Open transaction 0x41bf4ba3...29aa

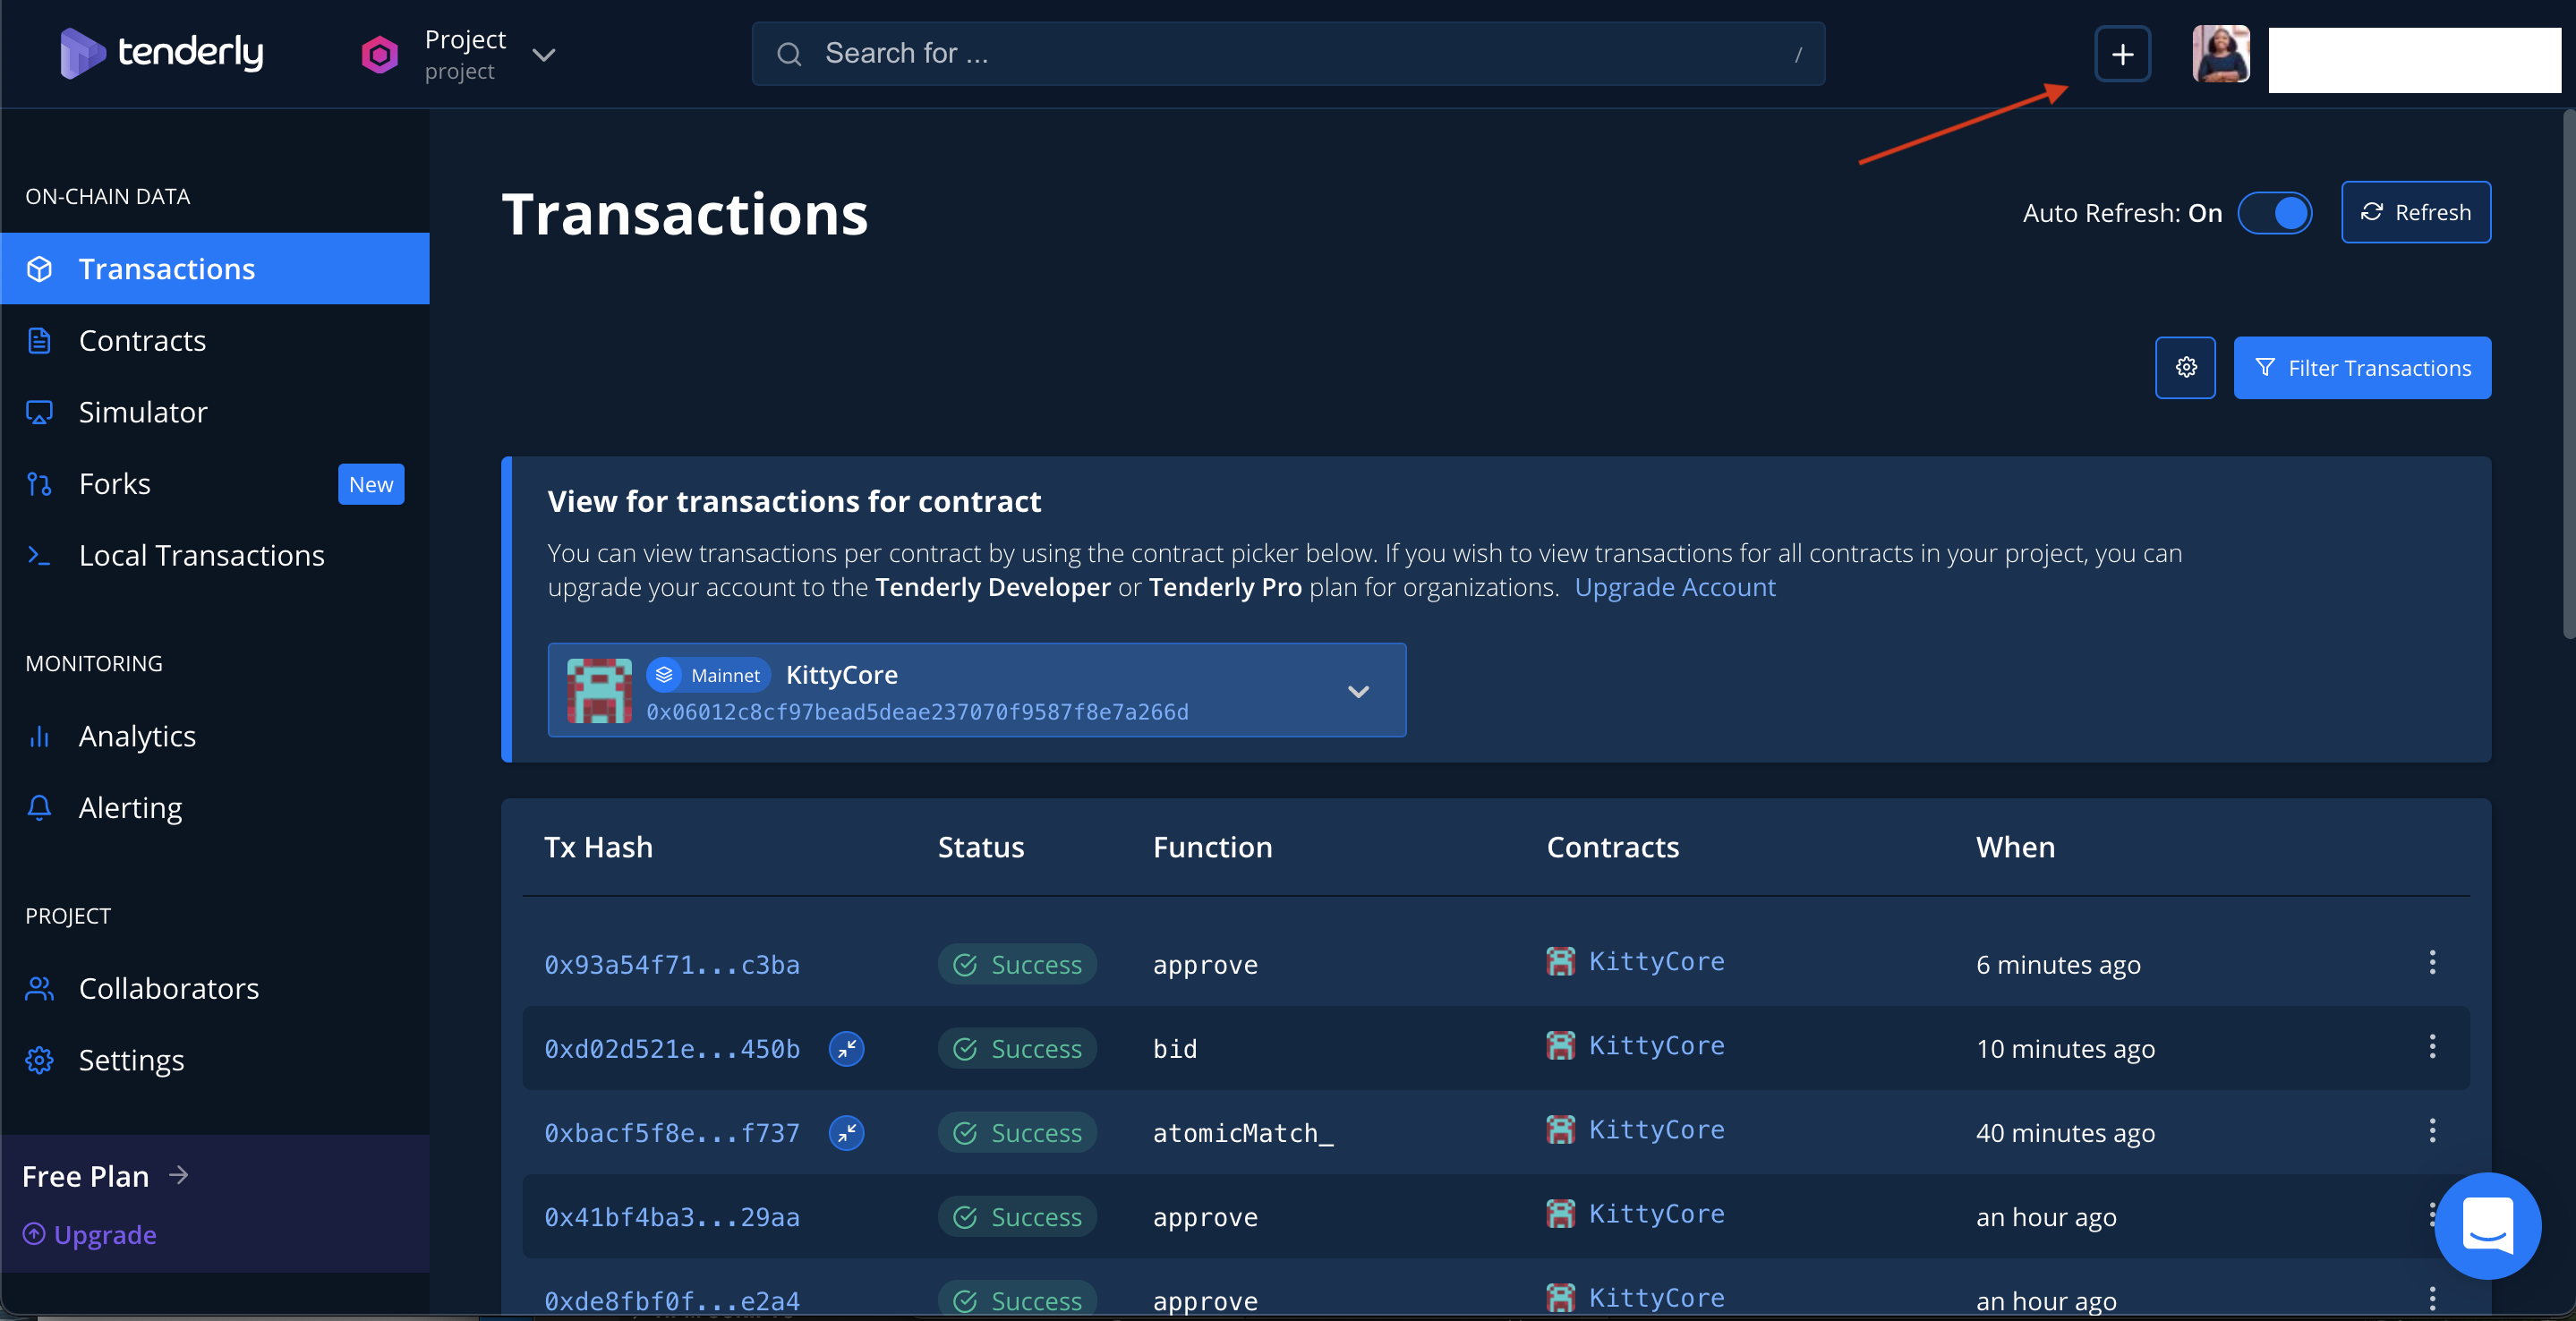click(672, 1217)
